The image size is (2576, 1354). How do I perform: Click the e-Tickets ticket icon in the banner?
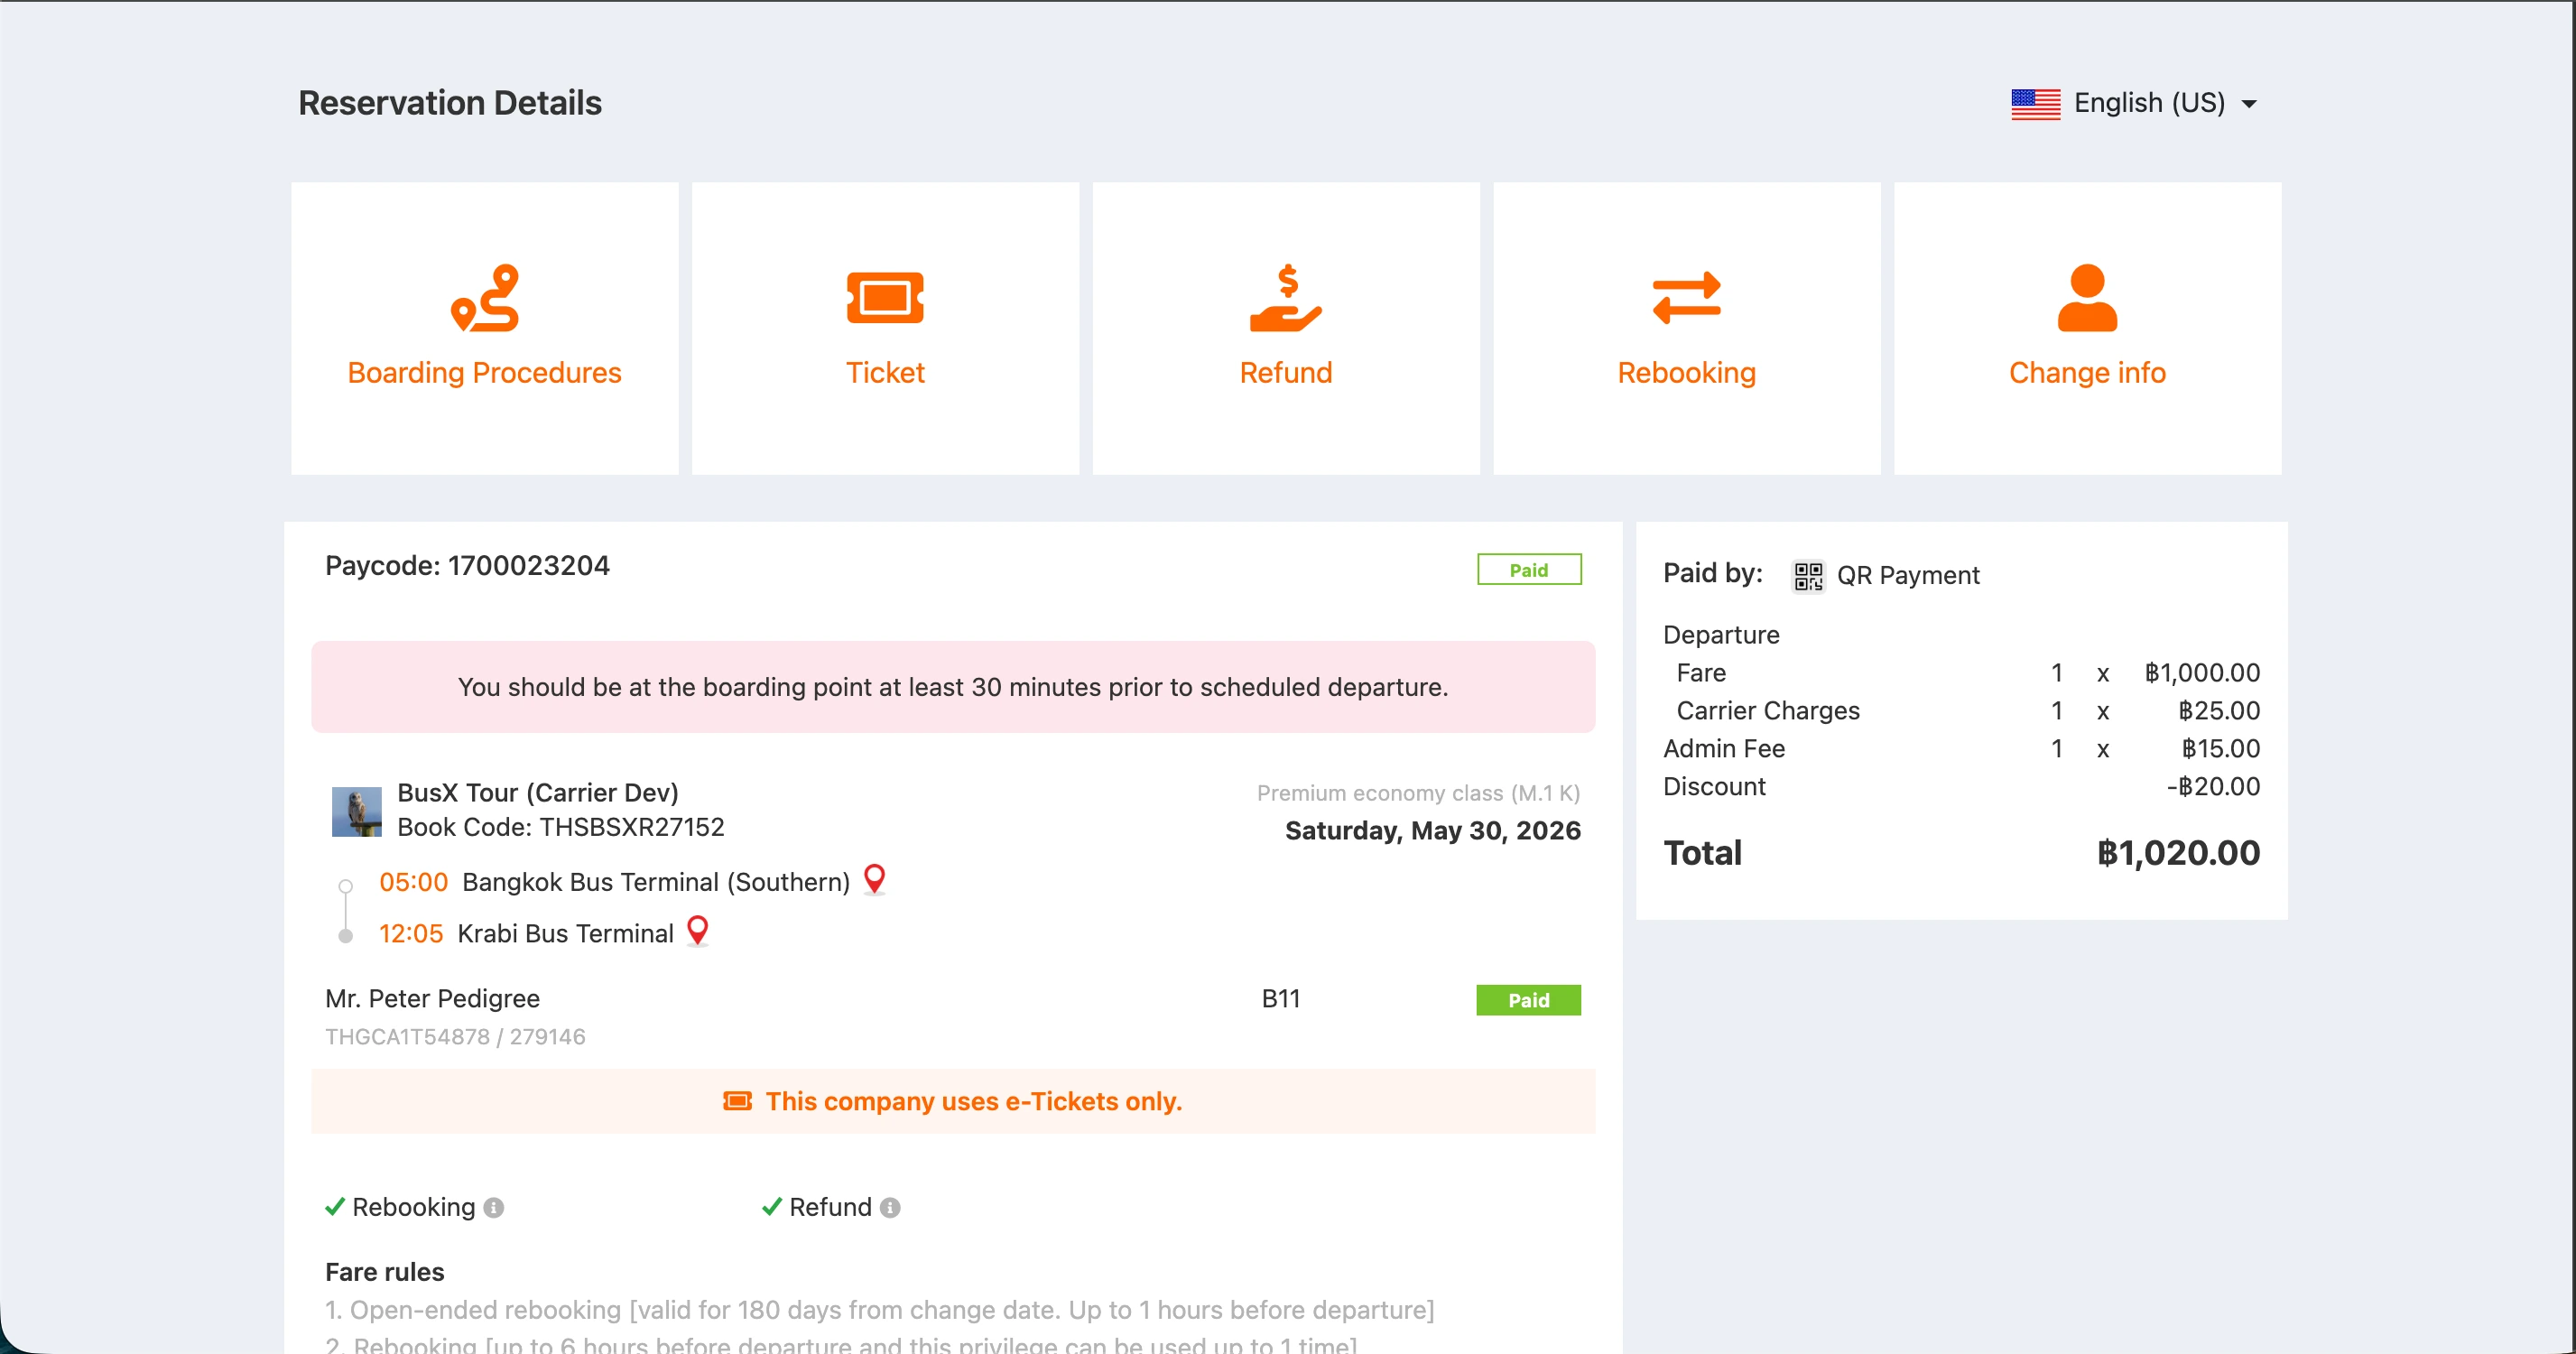tap(737, 1101)
